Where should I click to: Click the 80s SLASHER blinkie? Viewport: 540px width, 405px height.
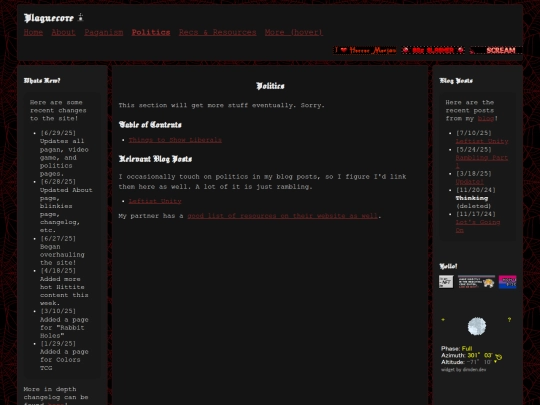(433, 50)
